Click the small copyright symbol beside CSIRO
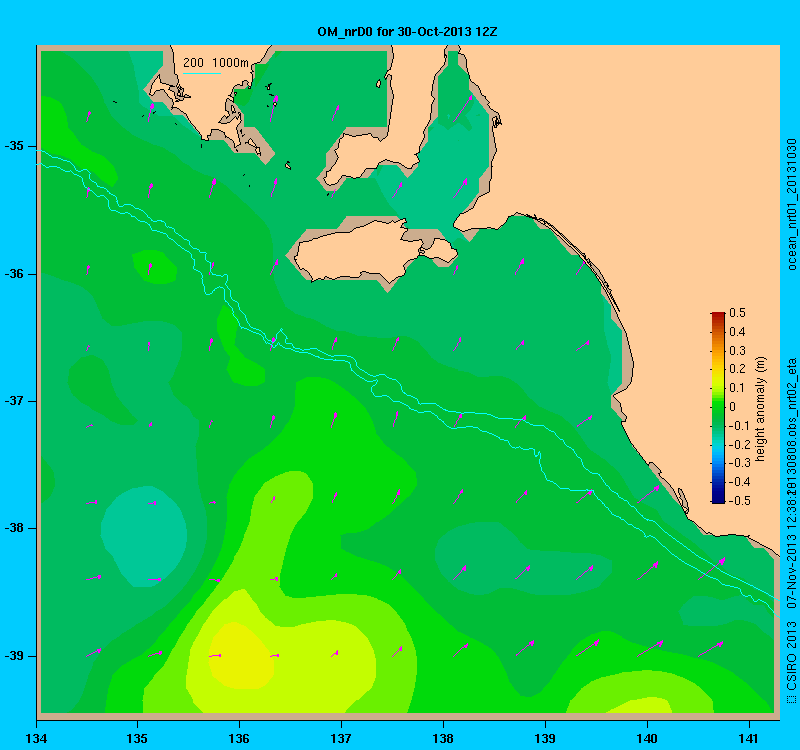Screen dimensions: 800x750 [791, 698]
